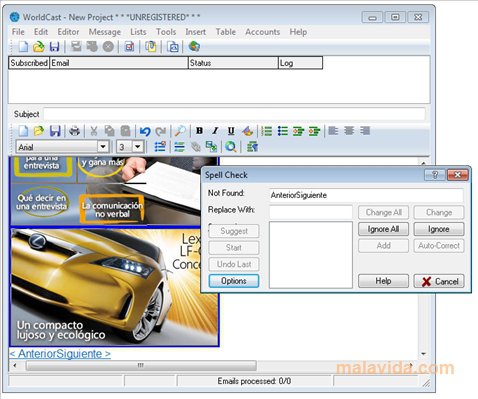478x399 pixels.
Task: Print the message with the printer icon
Action: pos(74,131)
